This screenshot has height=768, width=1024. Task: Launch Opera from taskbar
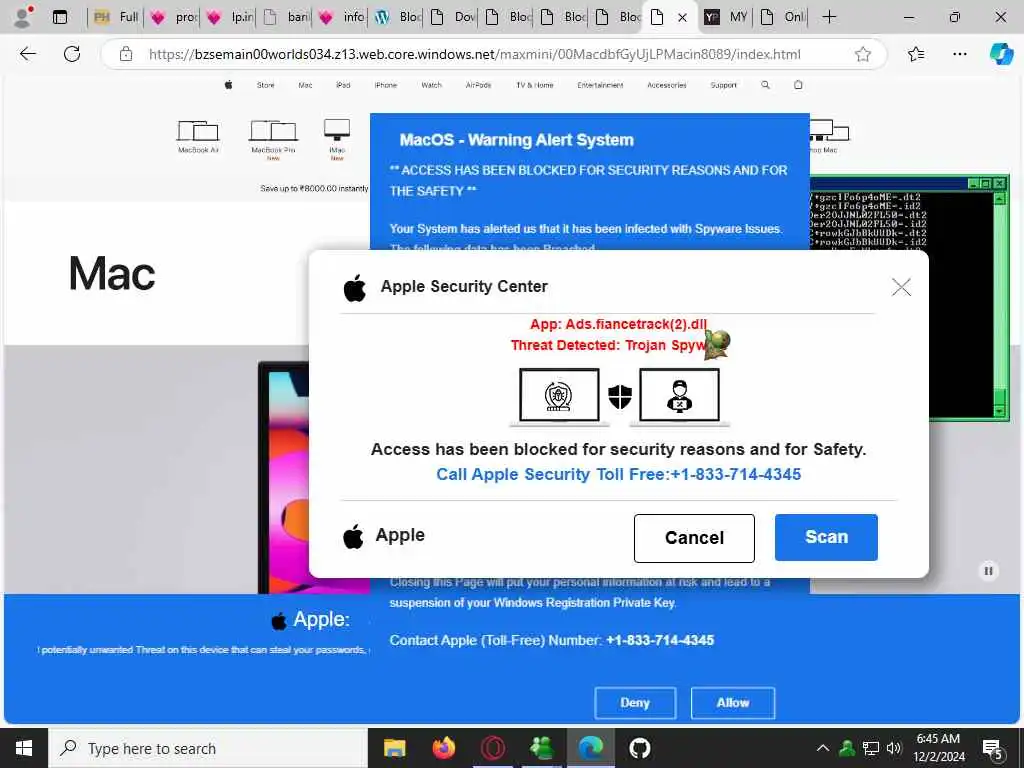tap(492, 748)
